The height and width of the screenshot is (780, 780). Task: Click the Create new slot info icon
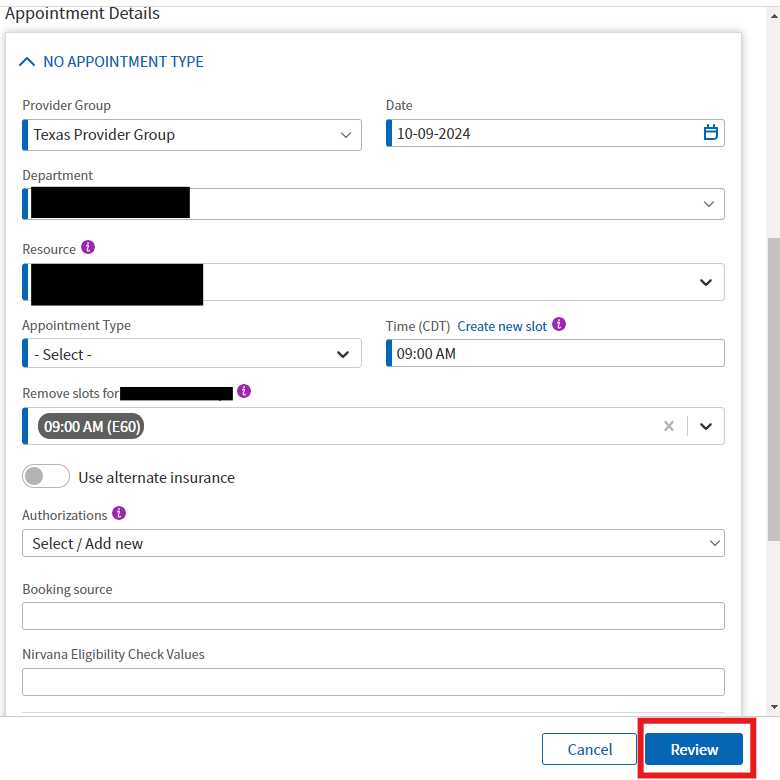559,324
